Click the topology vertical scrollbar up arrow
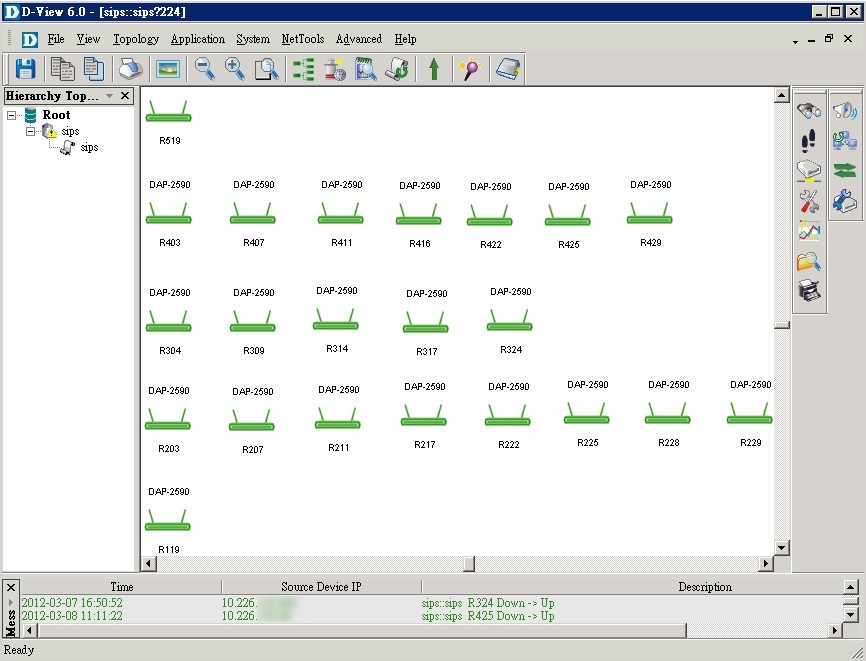Viewport: 866px width, 661px height. click(x=781, y=95)
